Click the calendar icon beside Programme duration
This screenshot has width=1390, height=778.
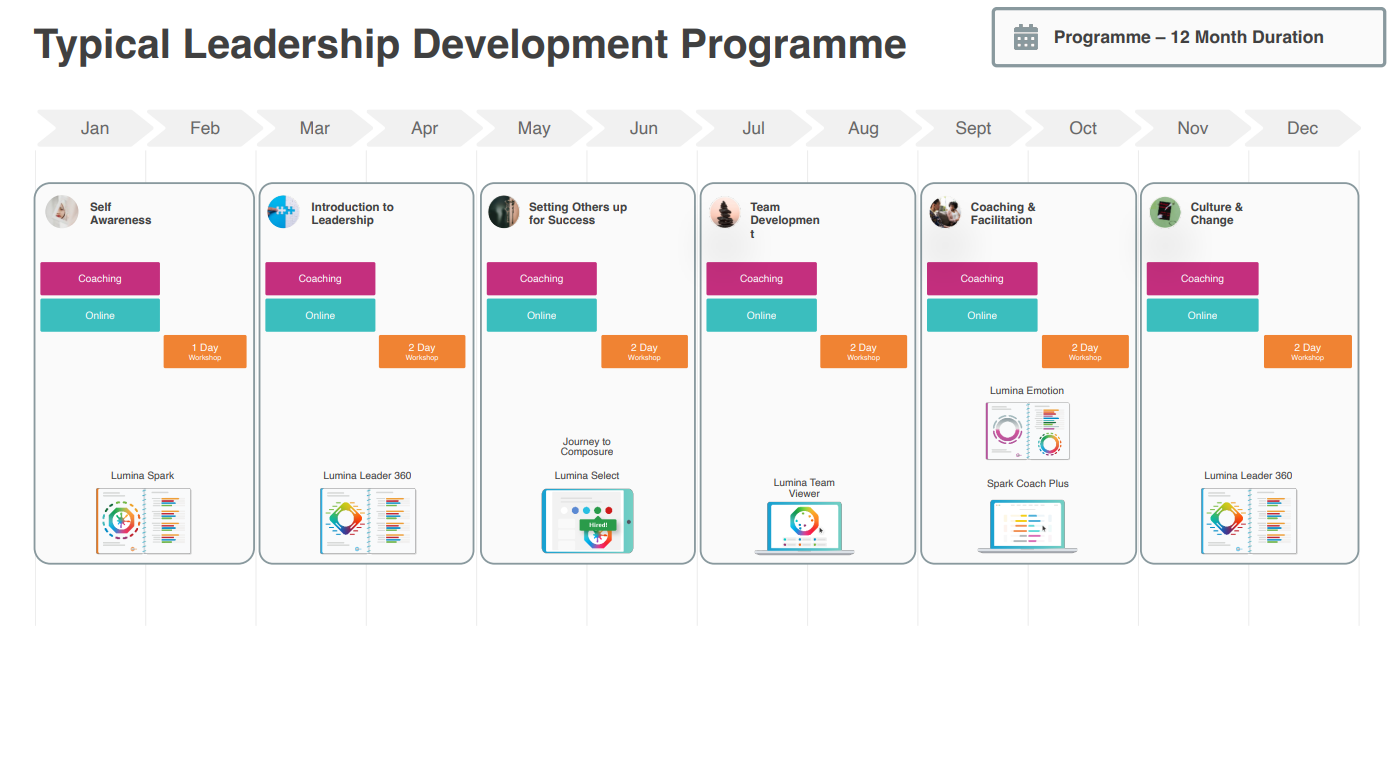click(x=1026, y=38)
